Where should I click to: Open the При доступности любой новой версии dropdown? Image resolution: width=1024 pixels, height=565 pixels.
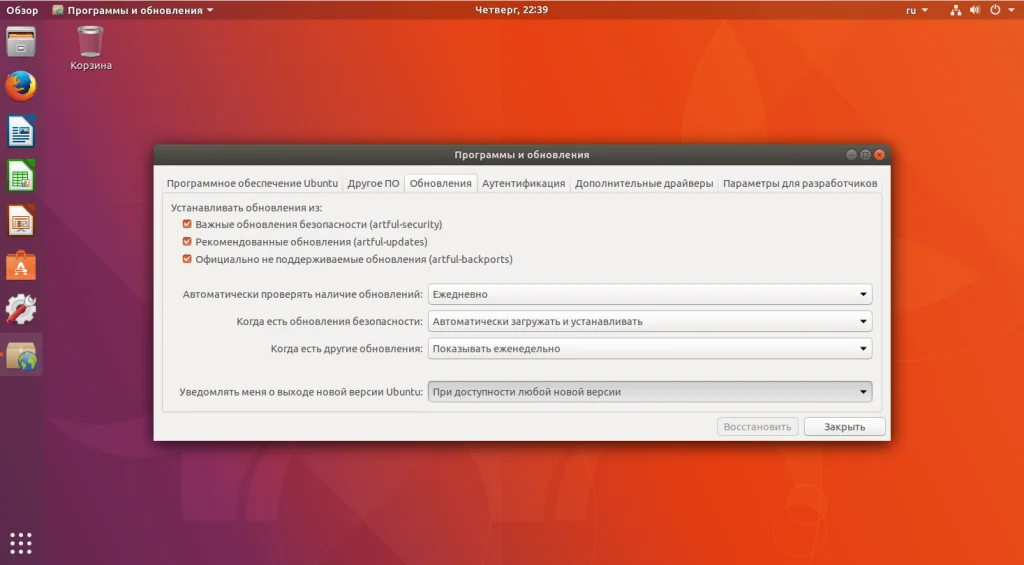(650, 392)
